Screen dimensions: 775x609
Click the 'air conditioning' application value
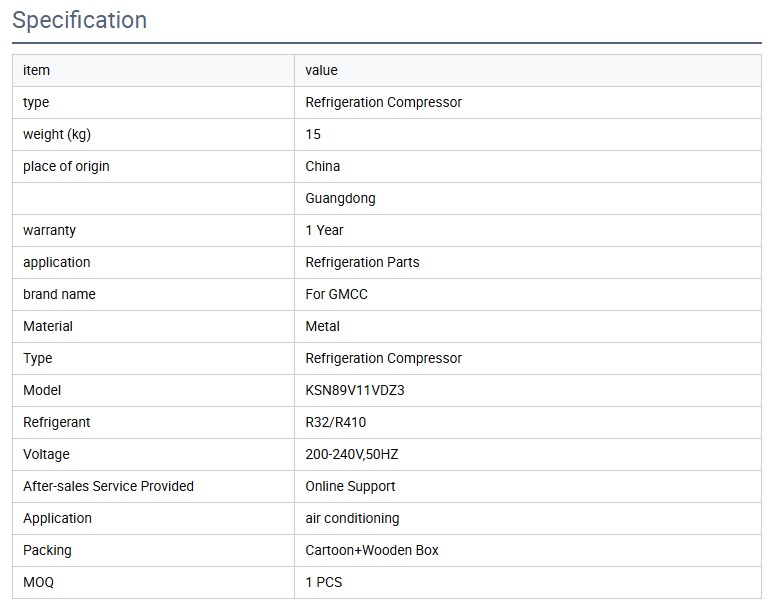pos(352,518)
